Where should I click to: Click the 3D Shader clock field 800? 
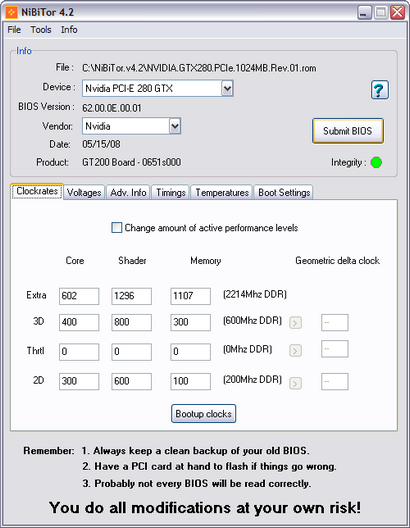click(131, 322)
